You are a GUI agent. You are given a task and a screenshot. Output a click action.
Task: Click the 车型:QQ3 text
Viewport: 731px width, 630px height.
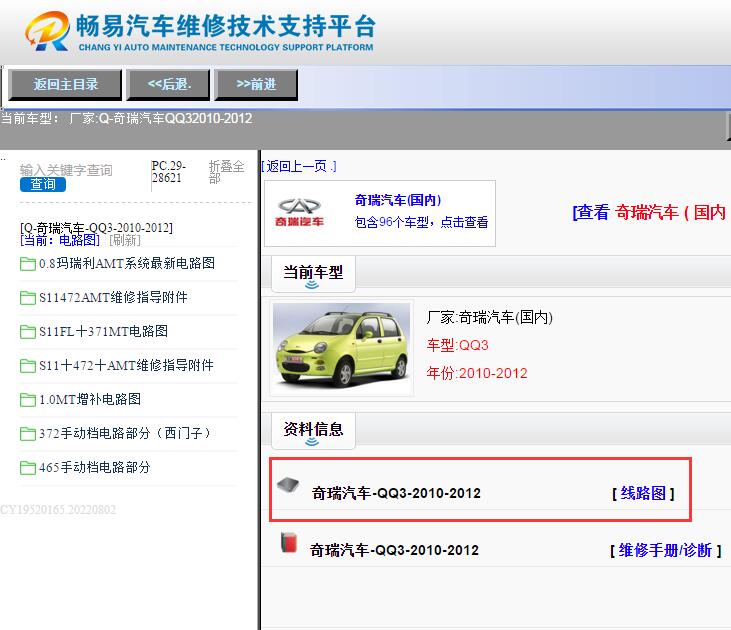pyautogui.click(x=457, y=346)
